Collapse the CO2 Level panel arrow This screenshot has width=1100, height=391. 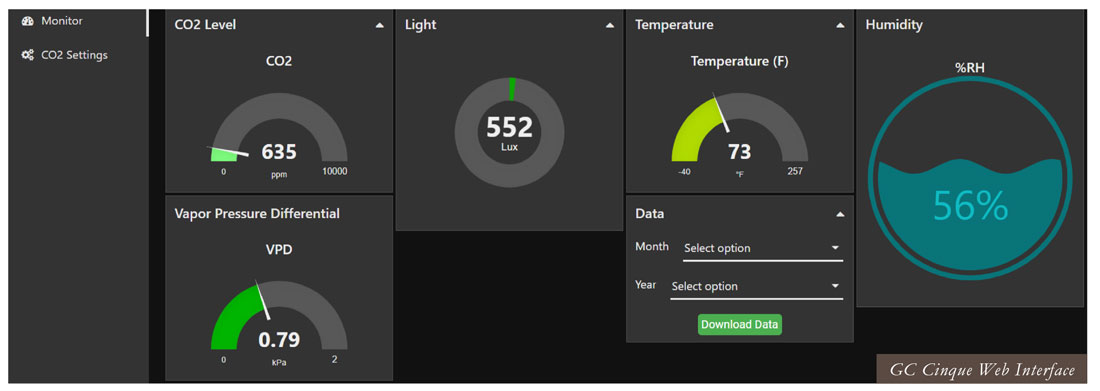[x=380, y=25]
